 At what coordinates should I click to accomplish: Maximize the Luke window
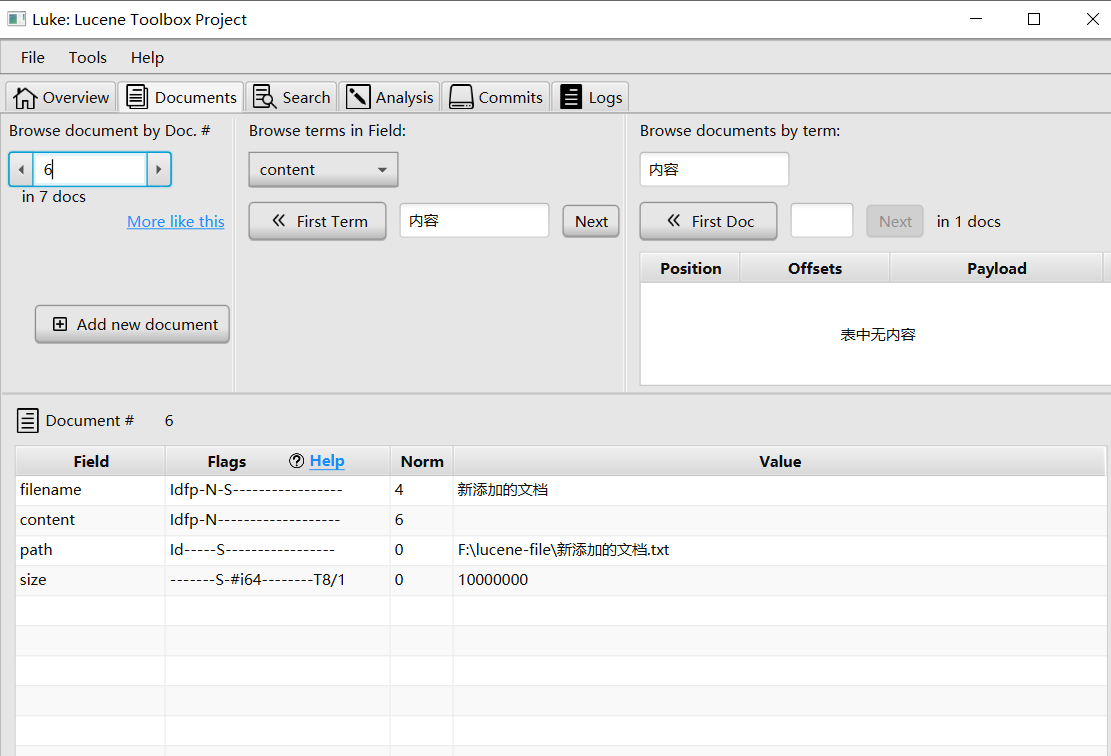click(1034, 19)
